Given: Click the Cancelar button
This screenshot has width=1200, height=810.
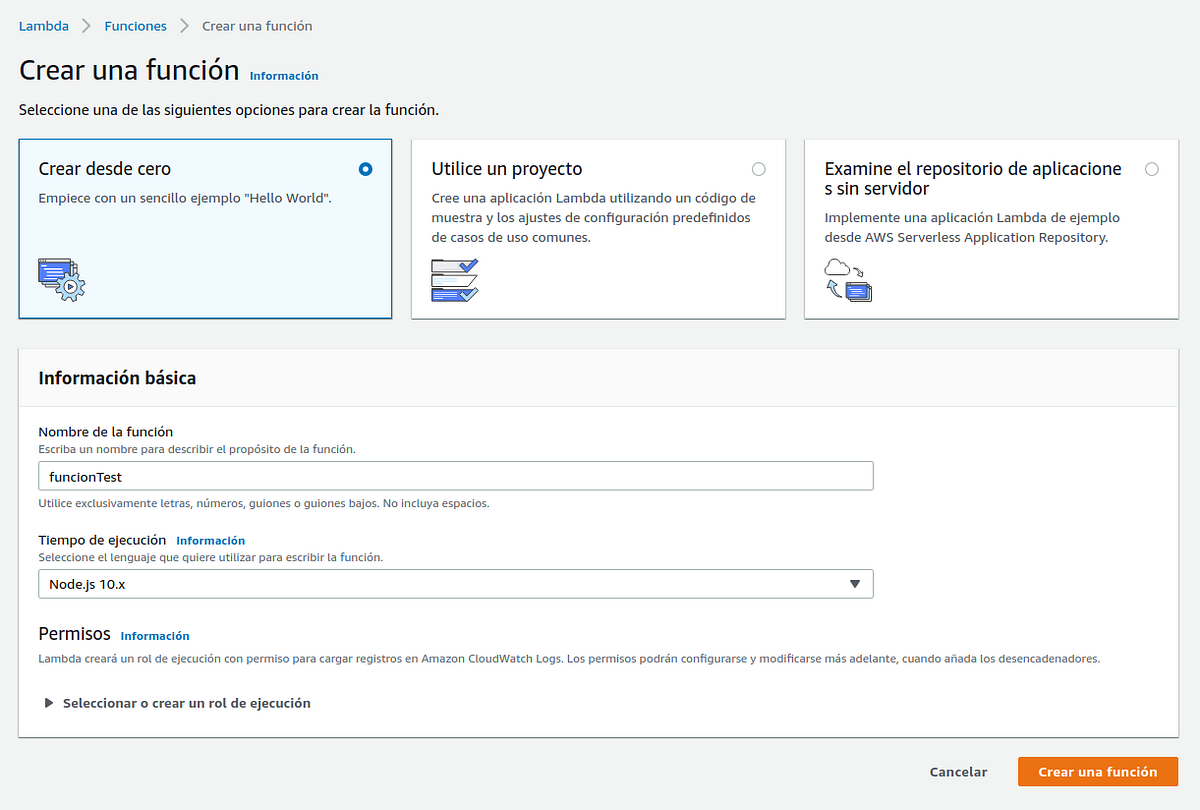Looking at the screenshot, I should 957,771.
